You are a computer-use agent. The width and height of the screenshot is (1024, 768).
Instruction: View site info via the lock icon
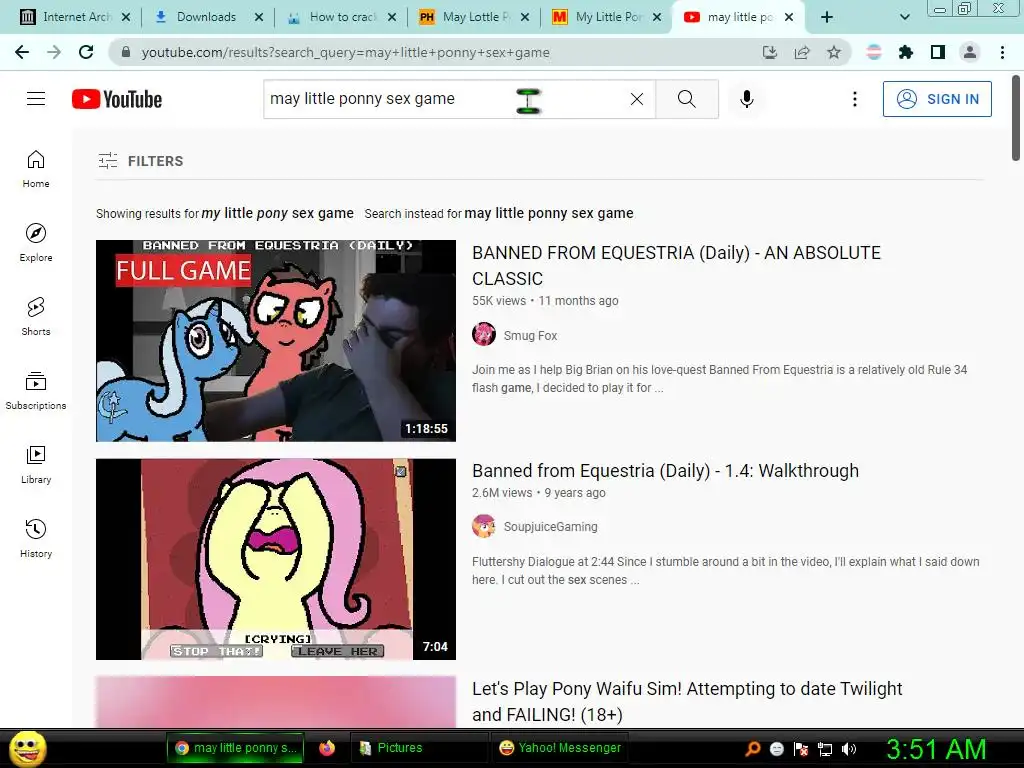pos(126,52)
